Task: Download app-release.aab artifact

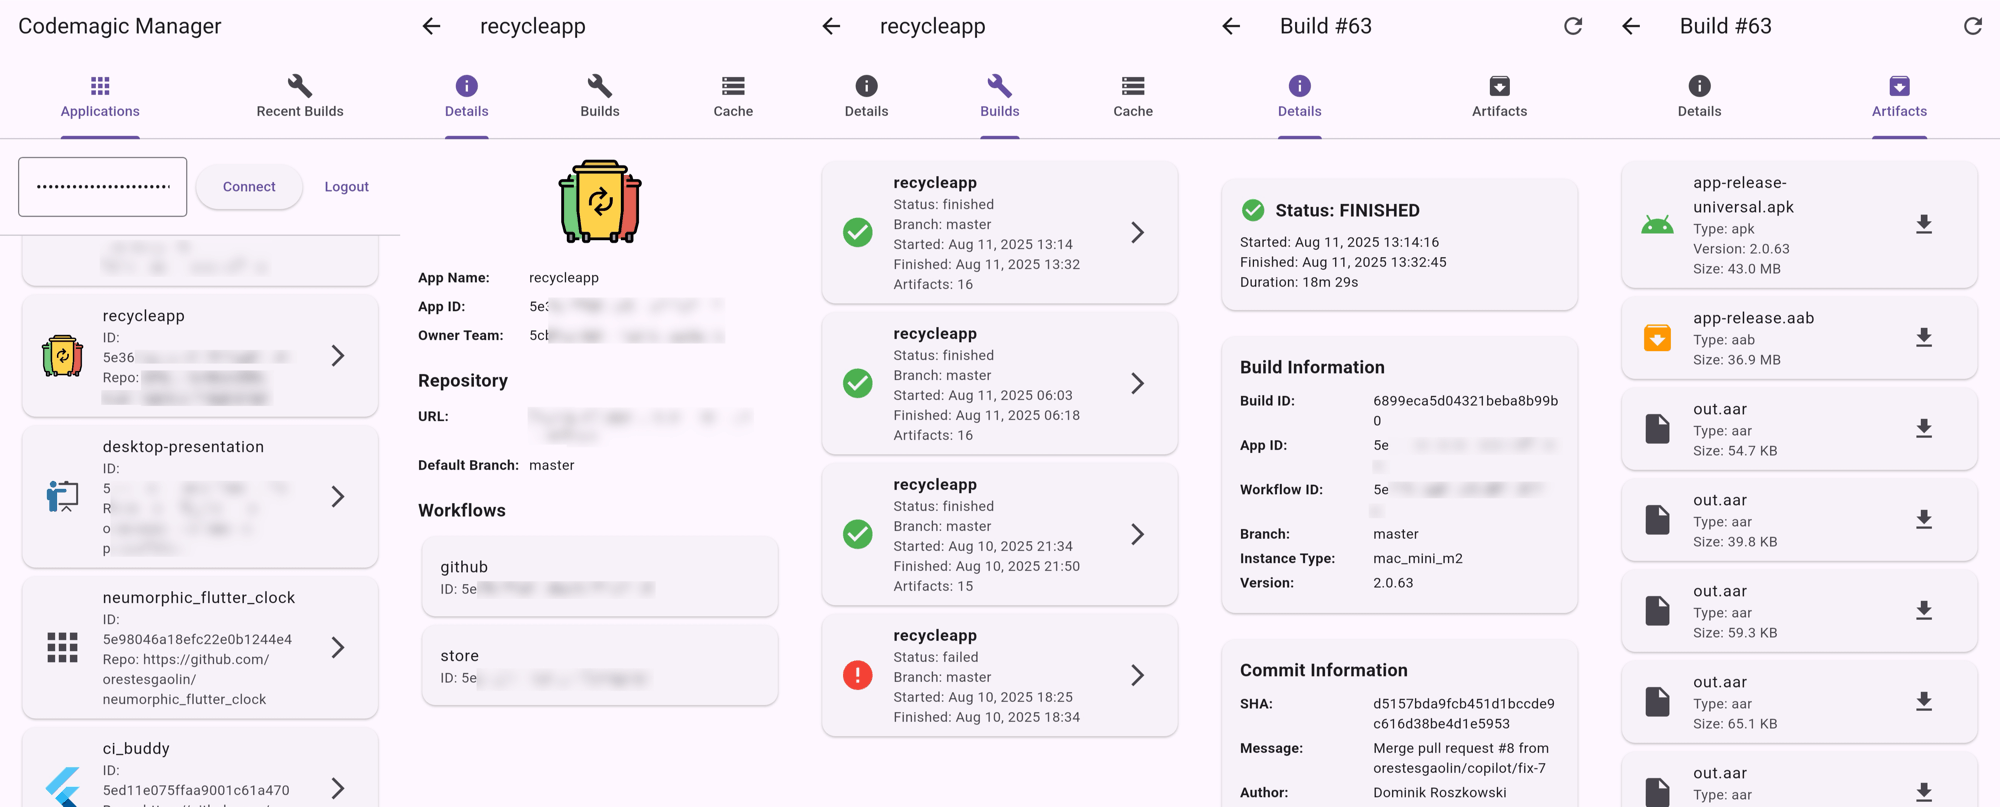Action: tap(1924, 338)
